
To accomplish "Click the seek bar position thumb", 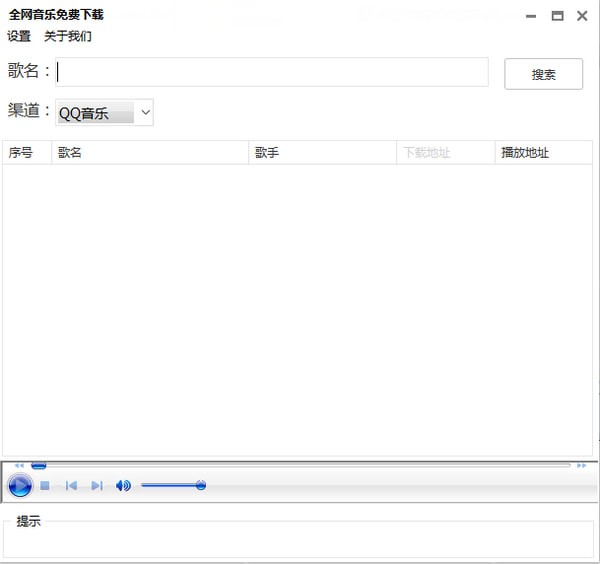I will pyautogui.click(x=39, y=465).
